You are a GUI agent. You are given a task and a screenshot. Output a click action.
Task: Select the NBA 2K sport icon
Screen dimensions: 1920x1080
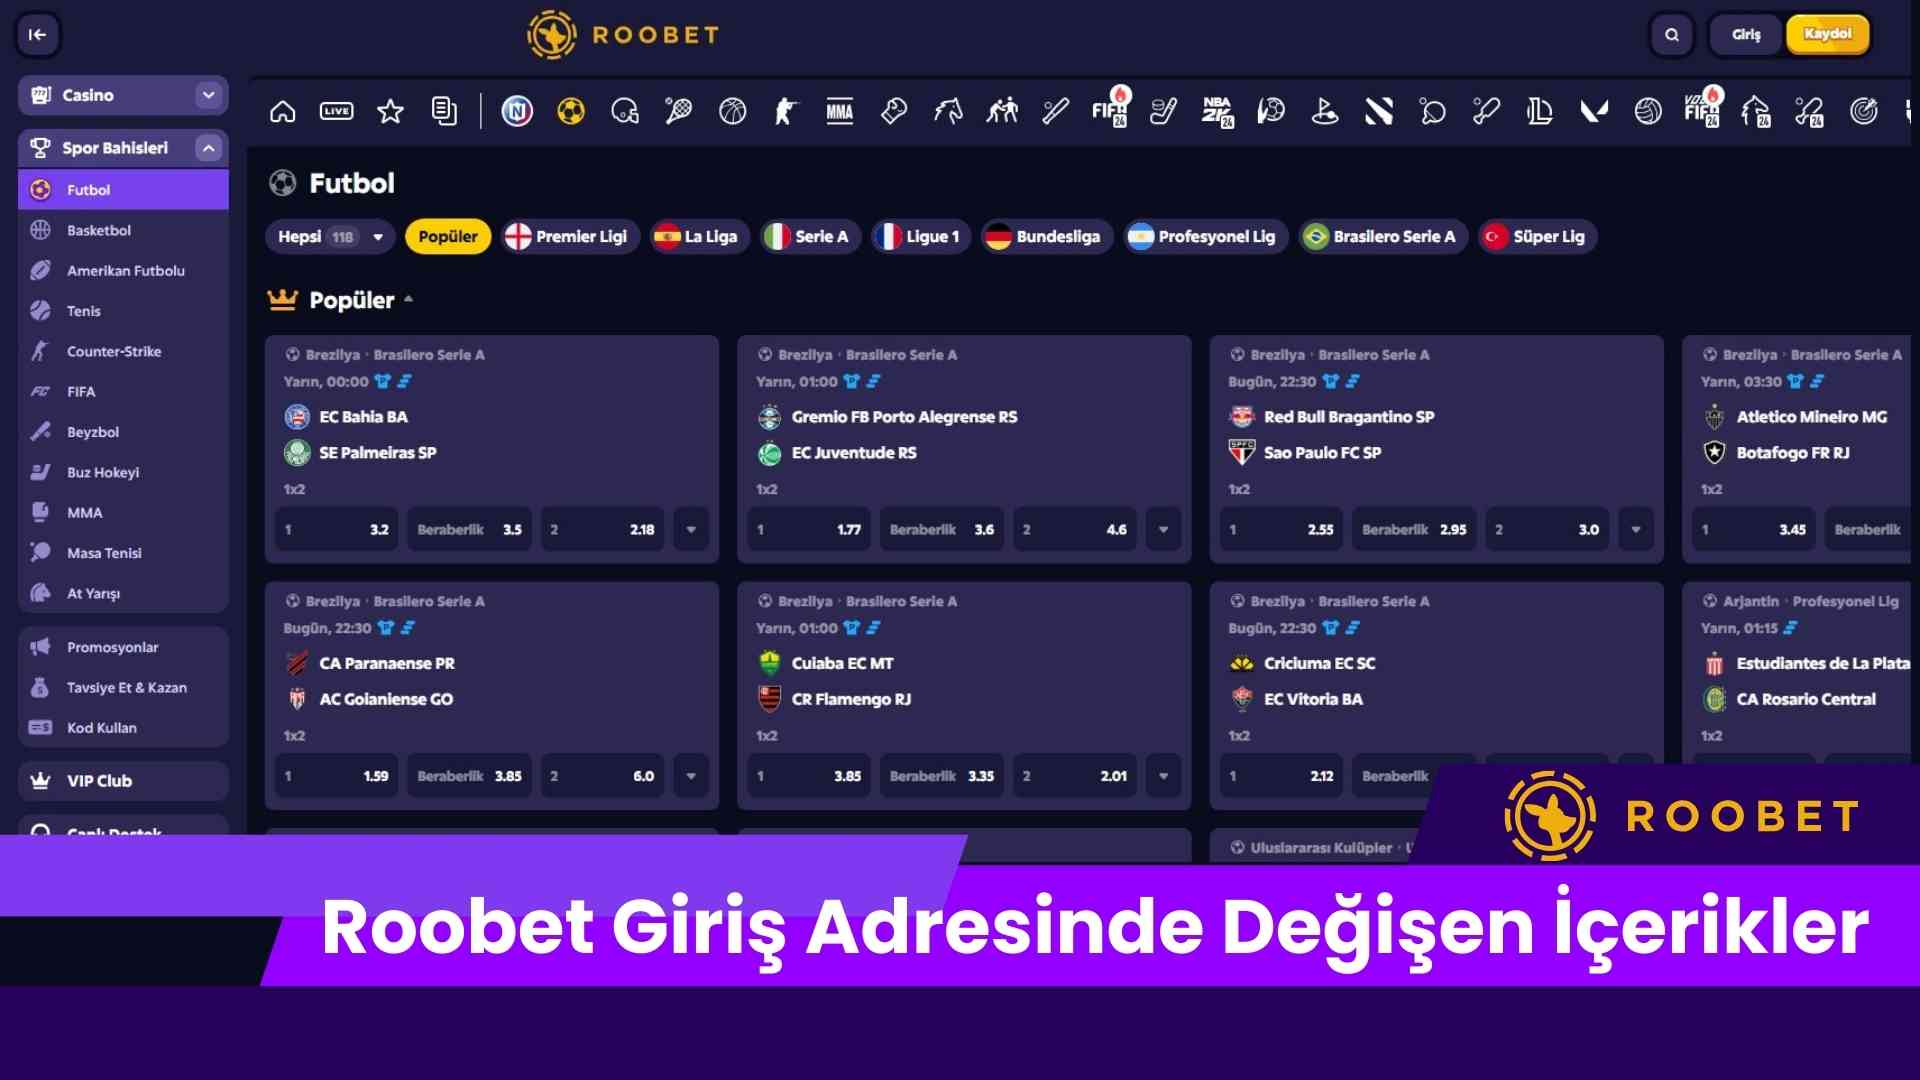click(1217, 111)
